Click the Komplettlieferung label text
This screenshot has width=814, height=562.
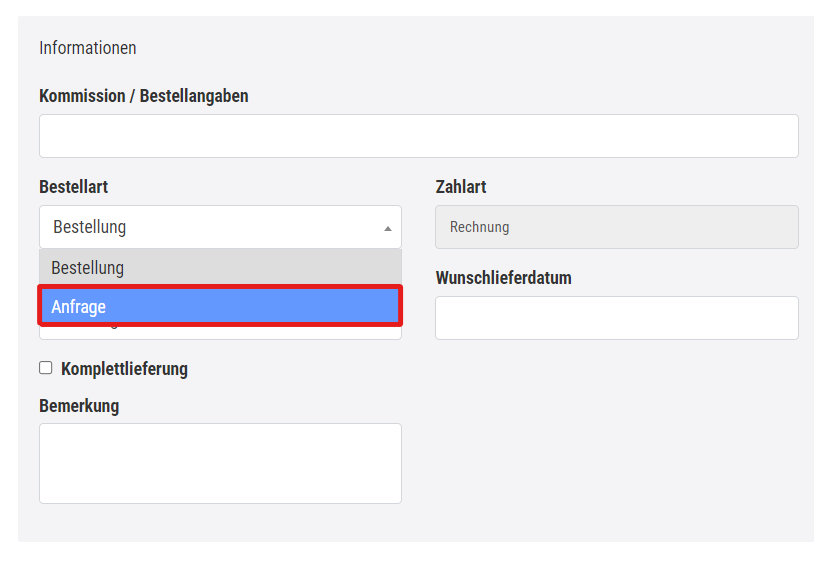click(124, 369)
